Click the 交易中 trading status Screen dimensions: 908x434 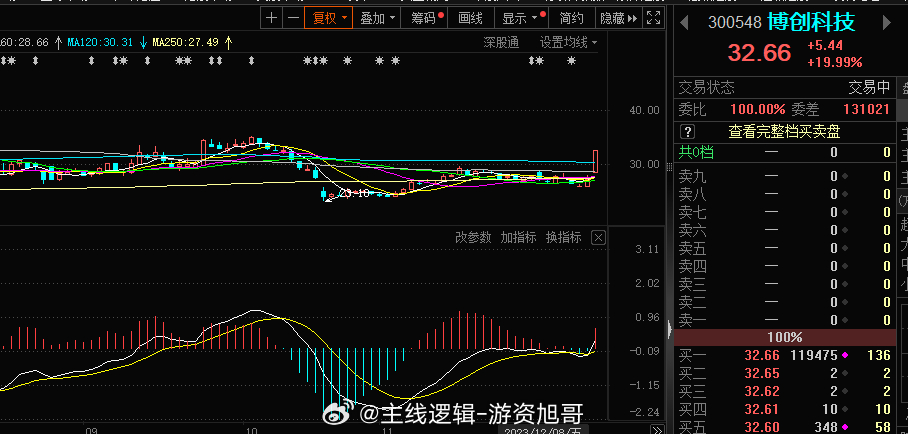[869, 87]
